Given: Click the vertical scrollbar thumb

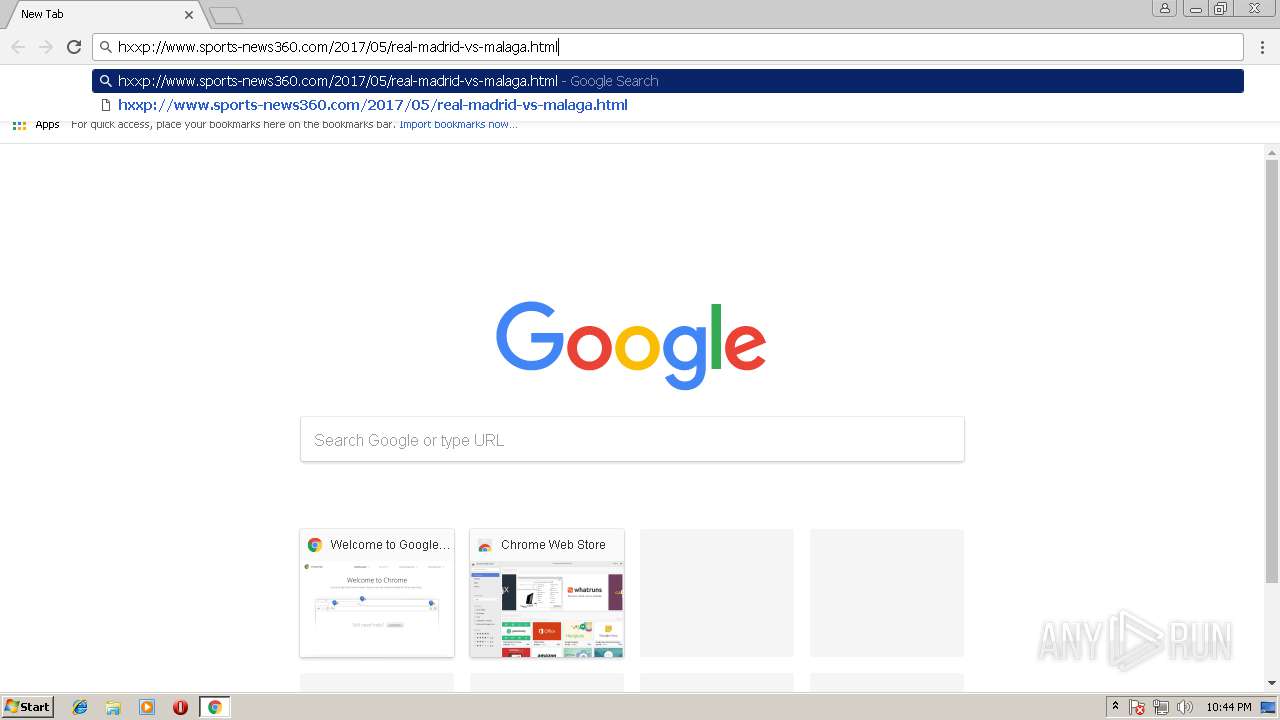Looking at the screenshot, I should [x=1272, y=371].
